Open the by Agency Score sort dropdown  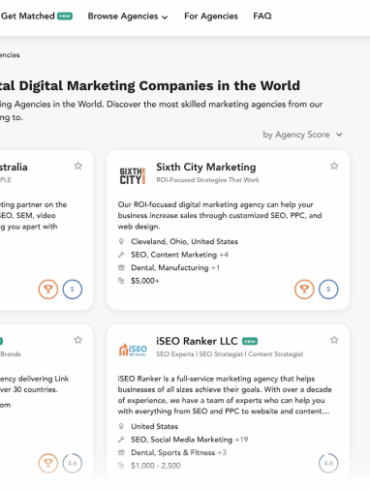[x=302, y=135]
